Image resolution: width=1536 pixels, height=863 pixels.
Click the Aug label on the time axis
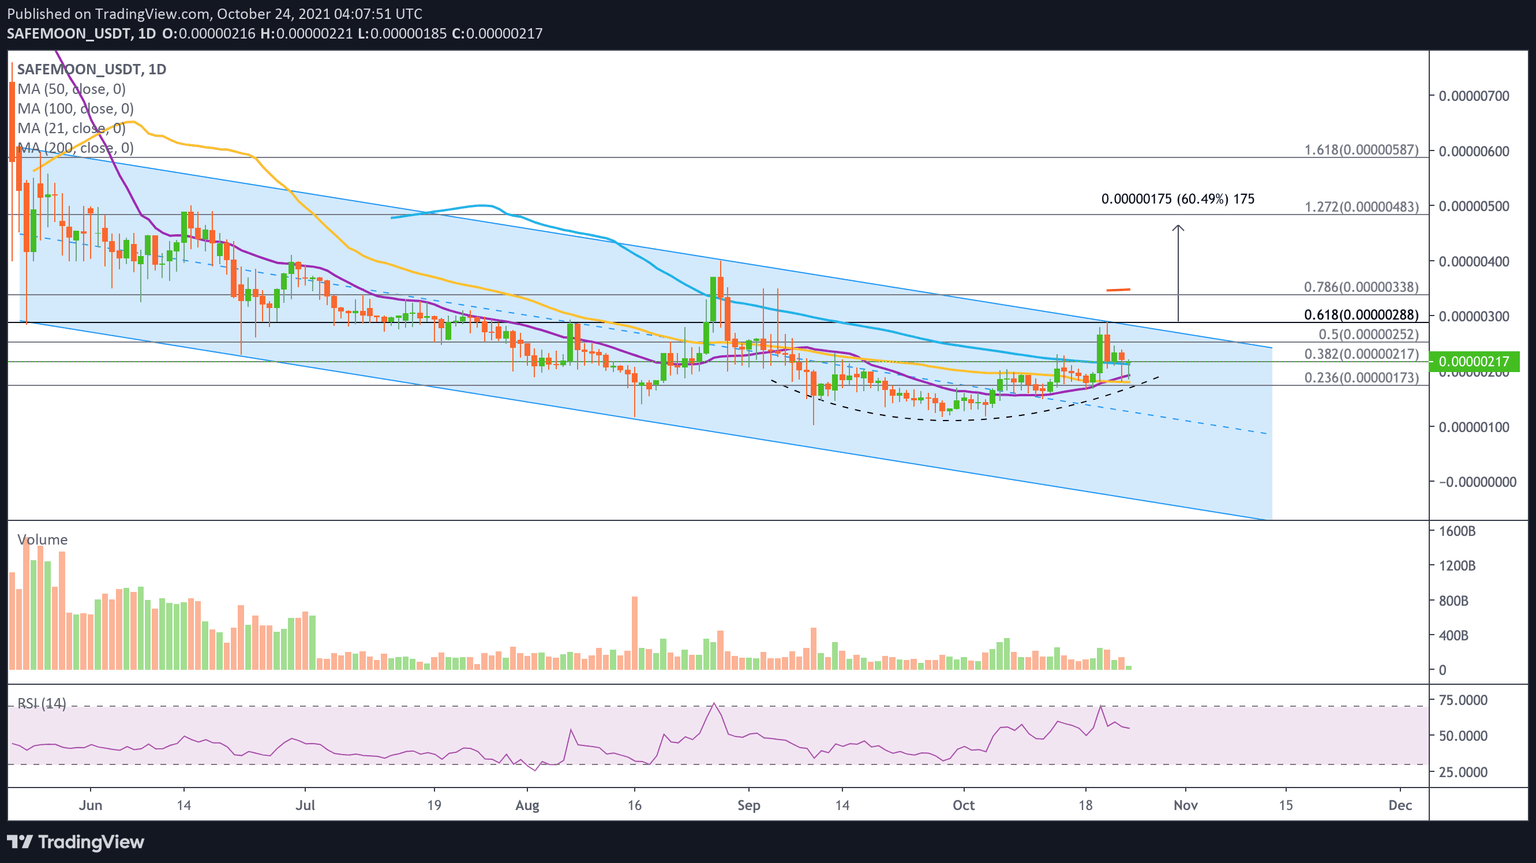point(527,805)
